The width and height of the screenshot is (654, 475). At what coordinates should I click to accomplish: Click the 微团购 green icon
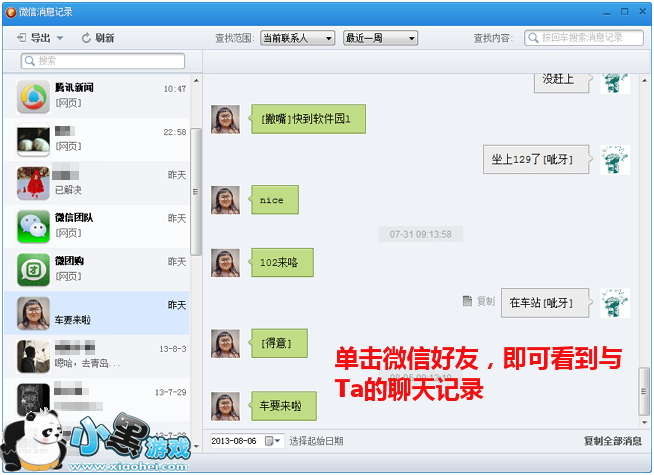click(33, 270)
